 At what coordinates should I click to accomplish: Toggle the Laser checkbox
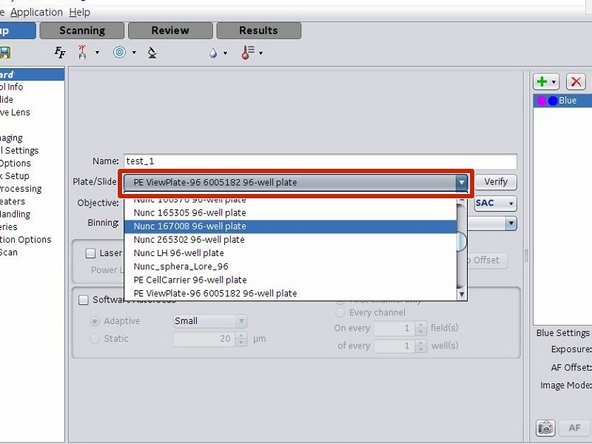[90, 253]
